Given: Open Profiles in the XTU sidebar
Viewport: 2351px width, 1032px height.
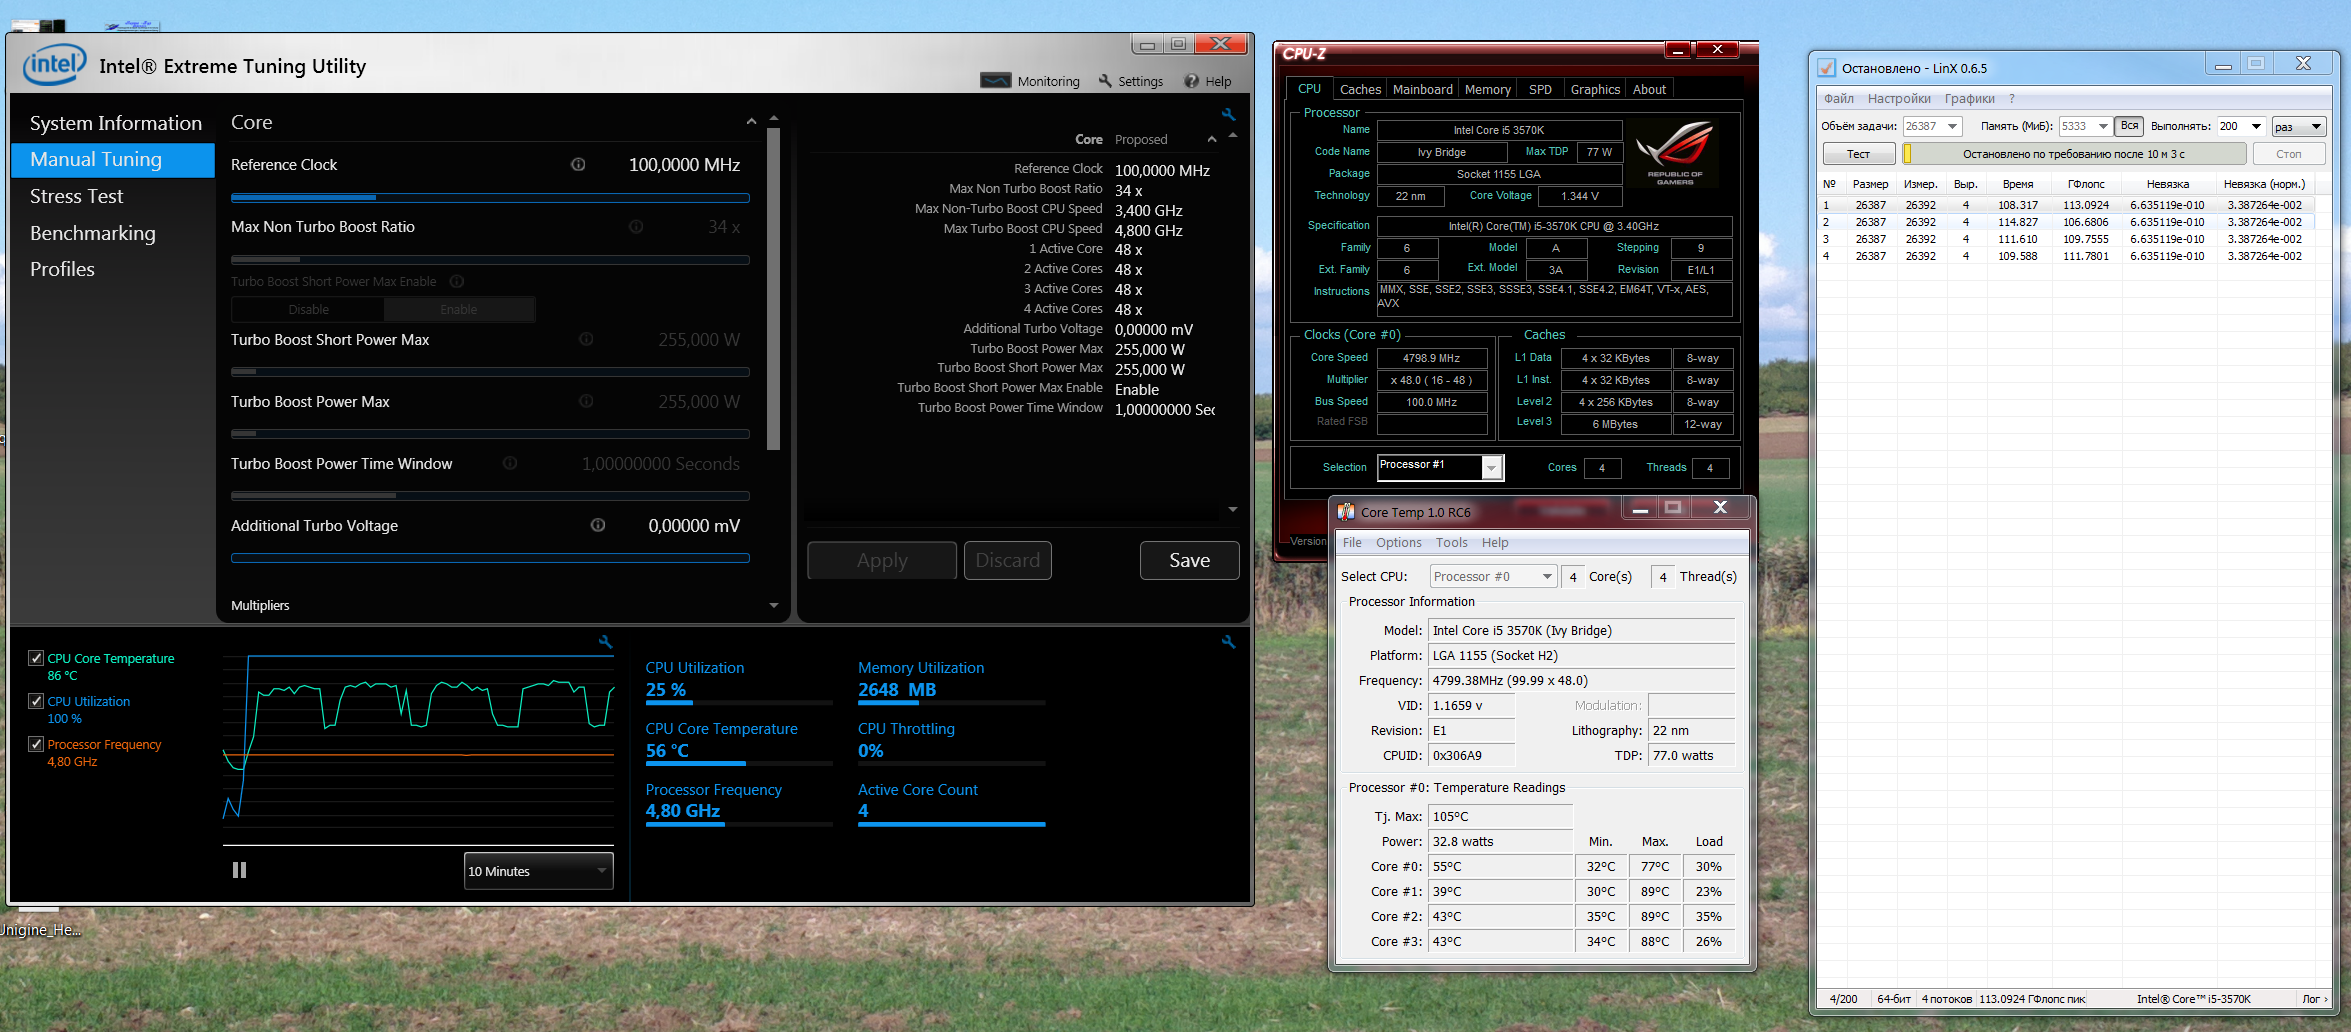Looking at the screenshot, I should (62, 269).
